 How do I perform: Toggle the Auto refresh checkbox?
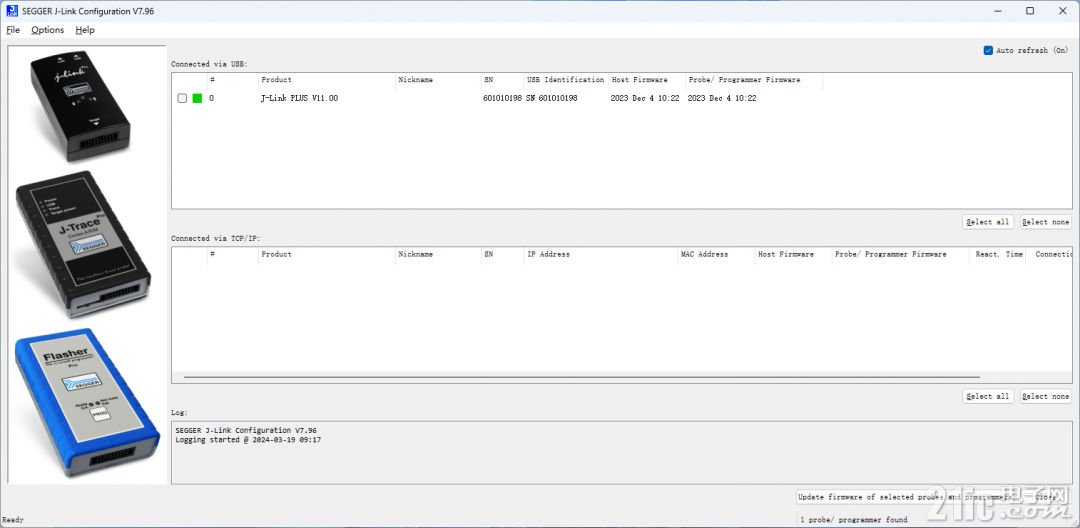(988, 50)
